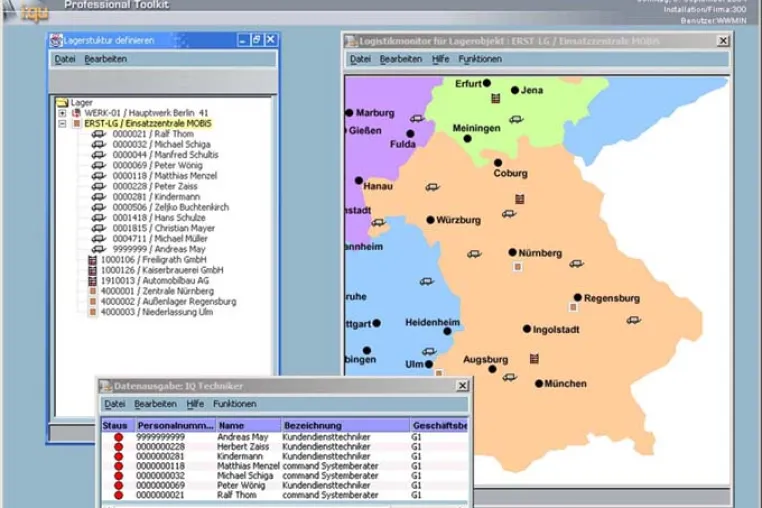The height and width of the screenshot is (508, 762).
Task: Open Datei menu in Logistikmonitor window
Action: [360, 59]
